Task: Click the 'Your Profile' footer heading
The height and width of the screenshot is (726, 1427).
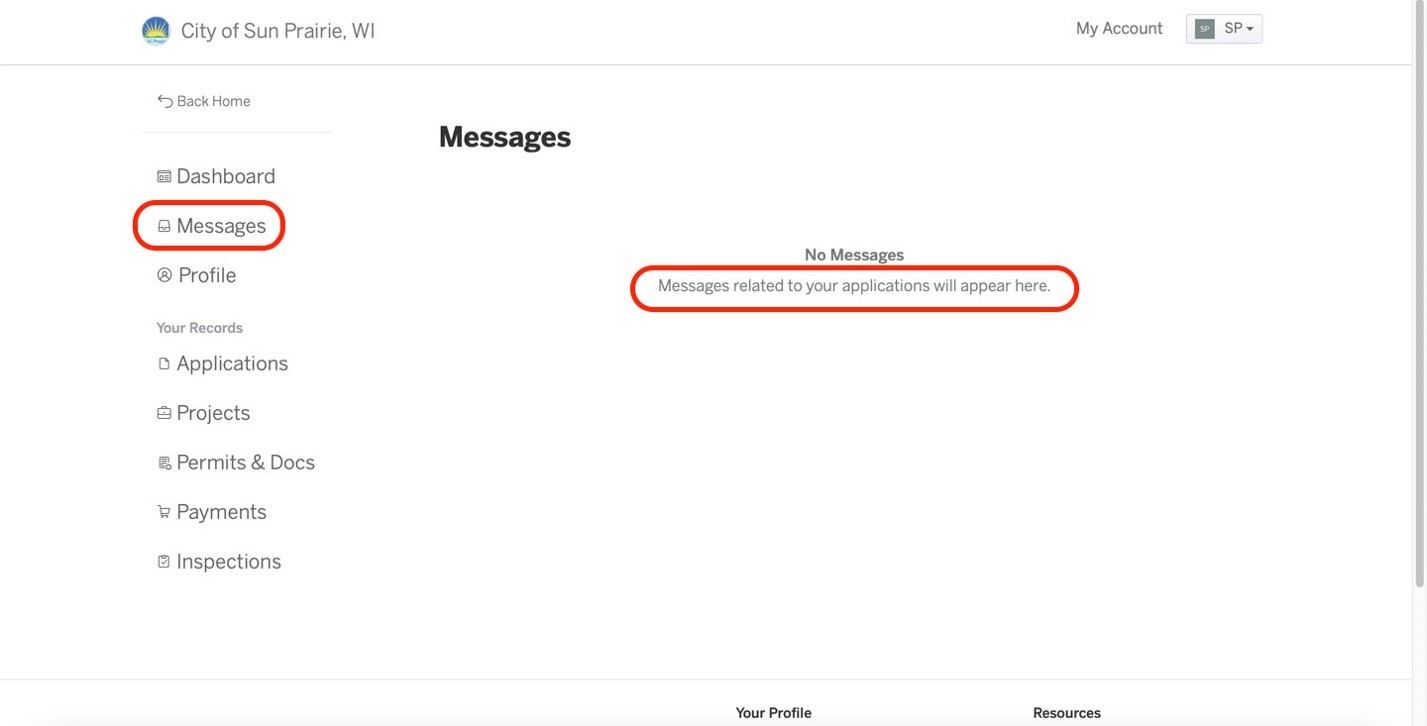Action: pyautogui.click(x=774, y=713)
